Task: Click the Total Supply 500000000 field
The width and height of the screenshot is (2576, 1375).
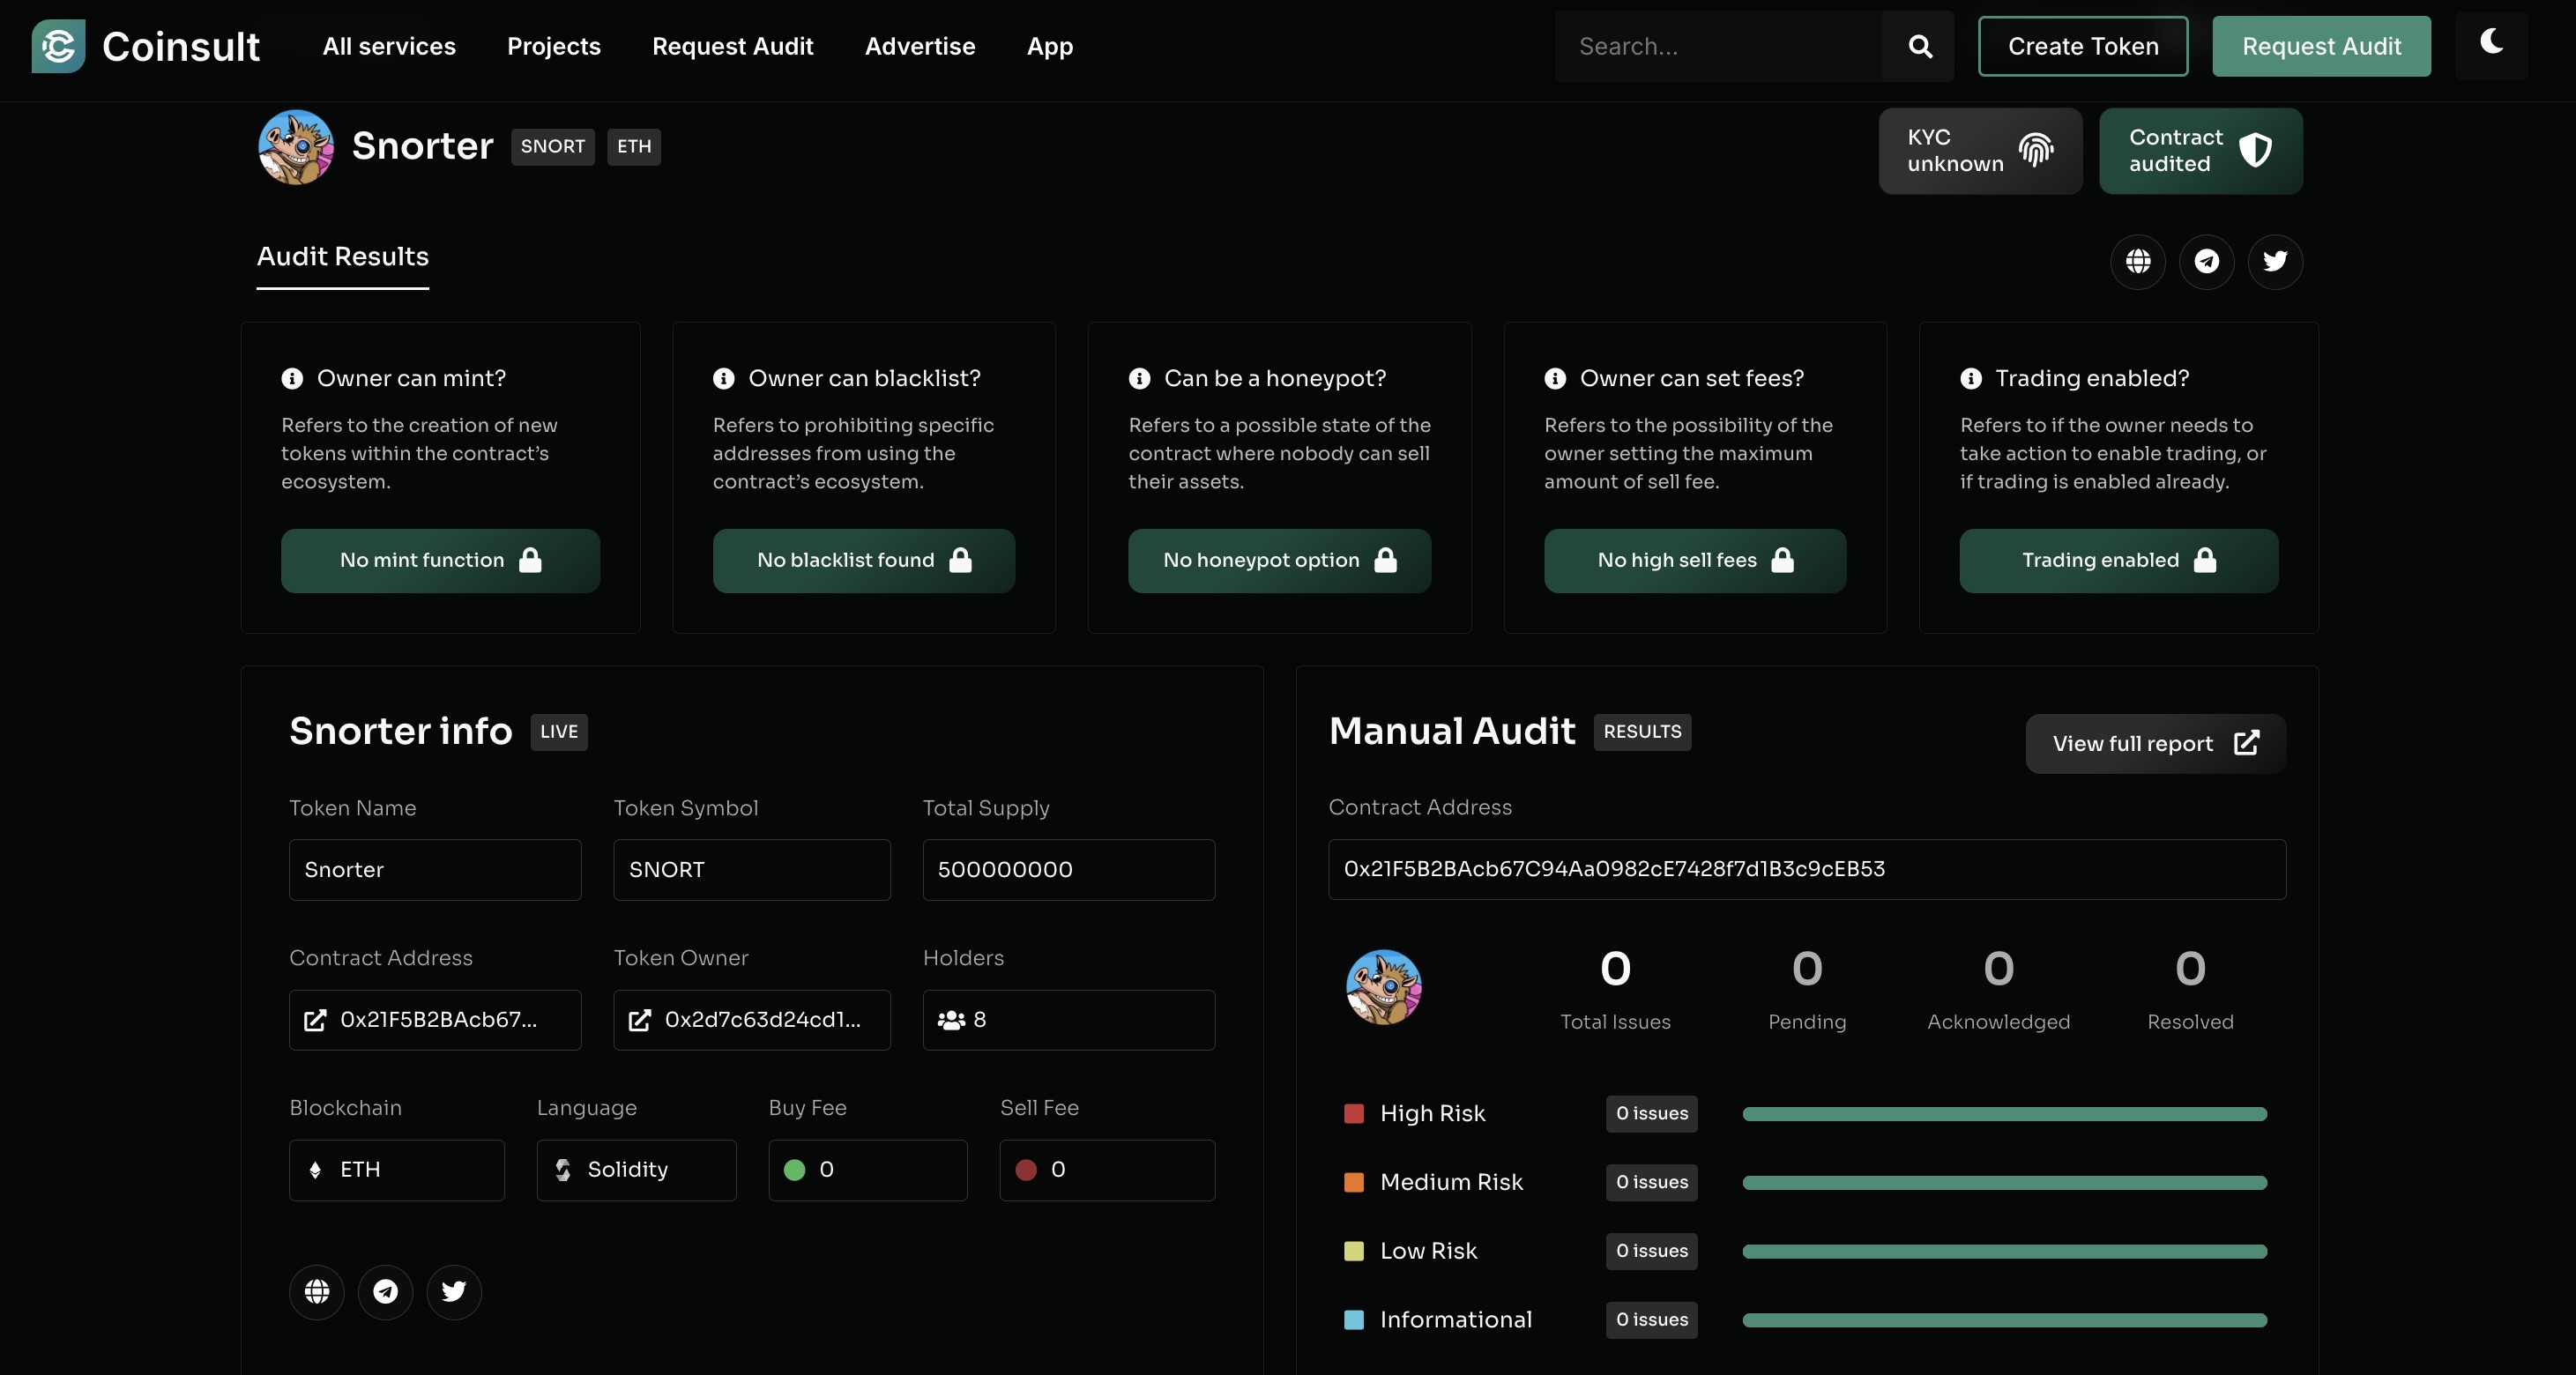Action: [x=1068, y=870]
